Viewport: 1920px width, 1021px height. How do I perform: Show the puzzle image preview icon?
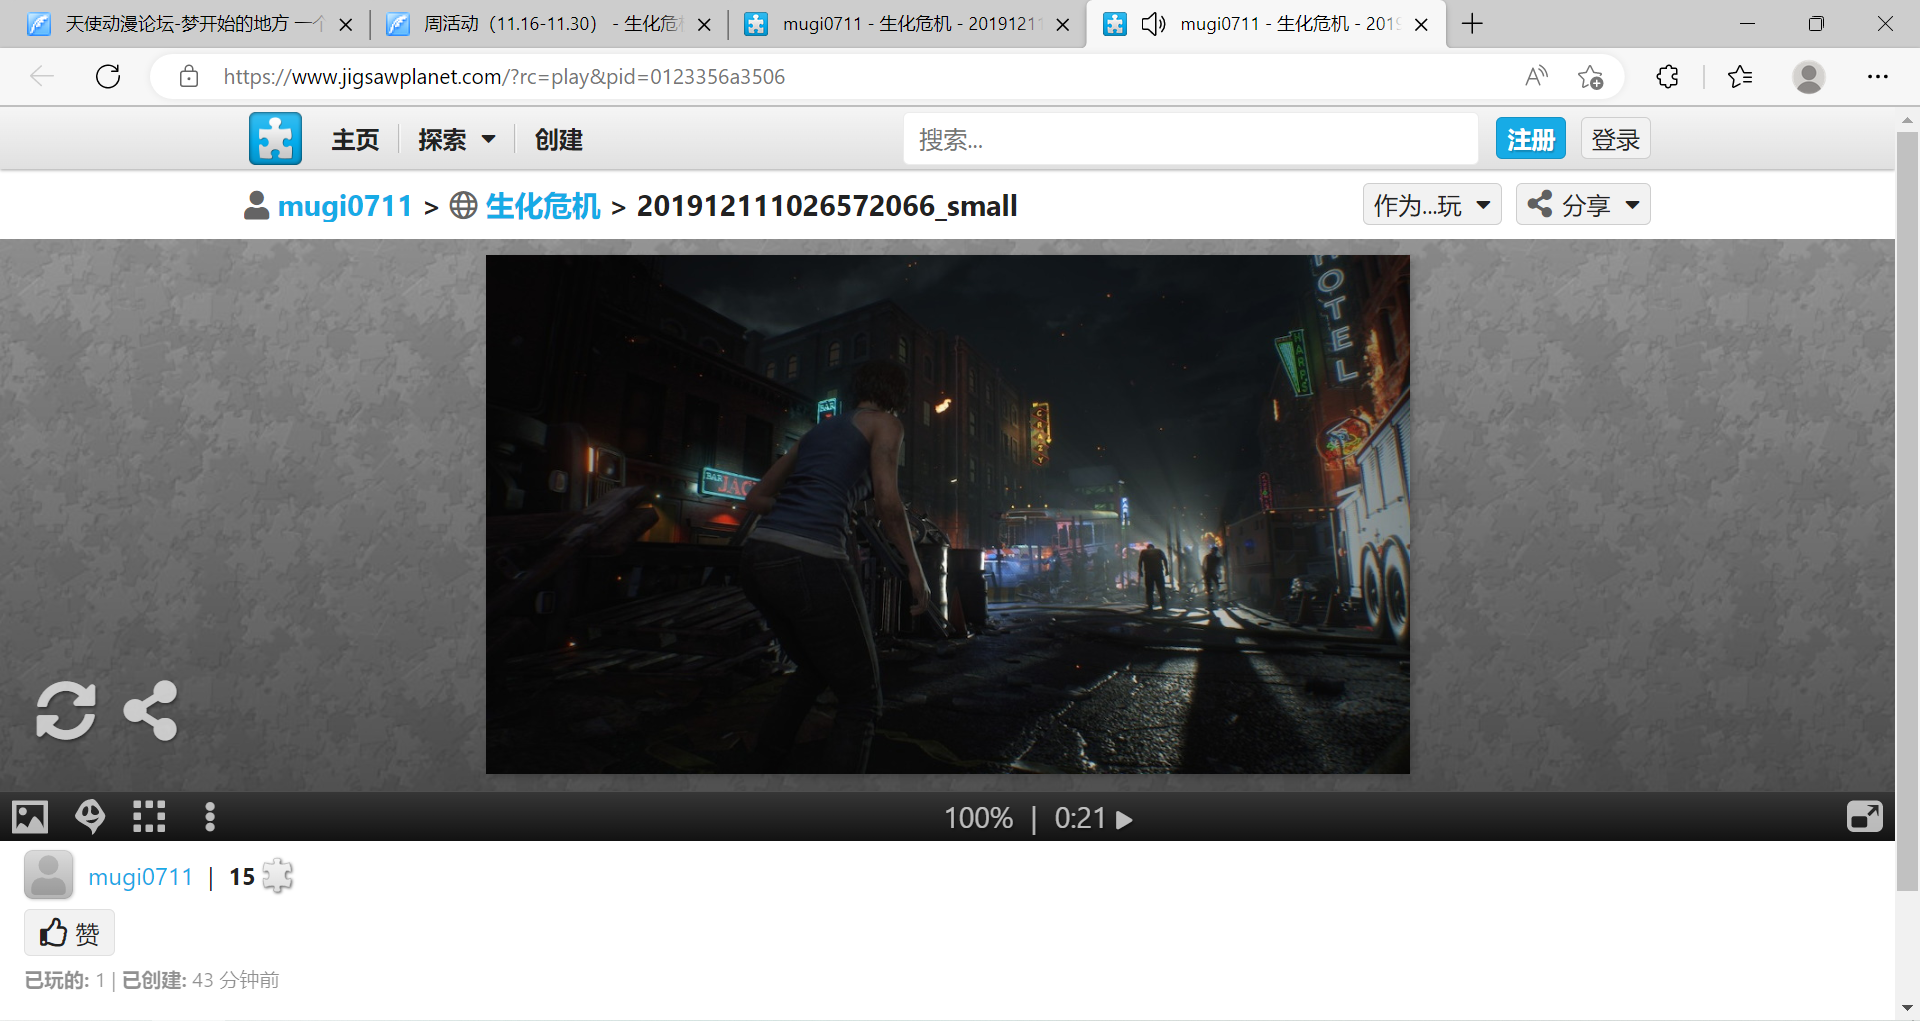coord(30,817)
